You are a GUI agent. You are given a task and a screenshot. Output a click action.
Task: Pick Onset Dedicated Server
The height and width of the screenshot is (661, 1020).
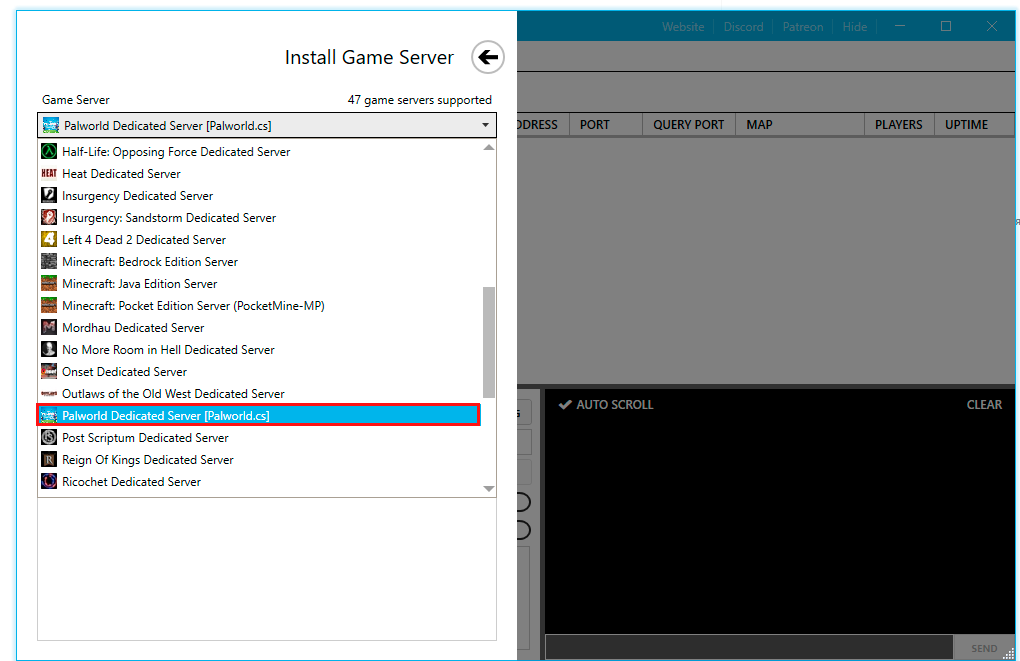tap(260, 371)
